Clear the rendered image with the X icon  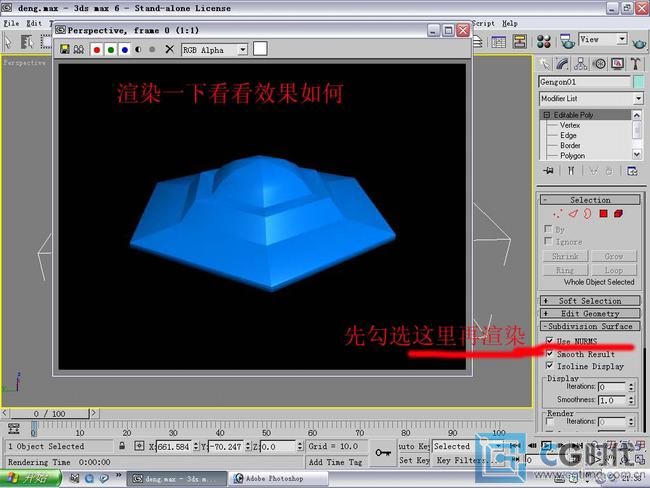point(169,49)
